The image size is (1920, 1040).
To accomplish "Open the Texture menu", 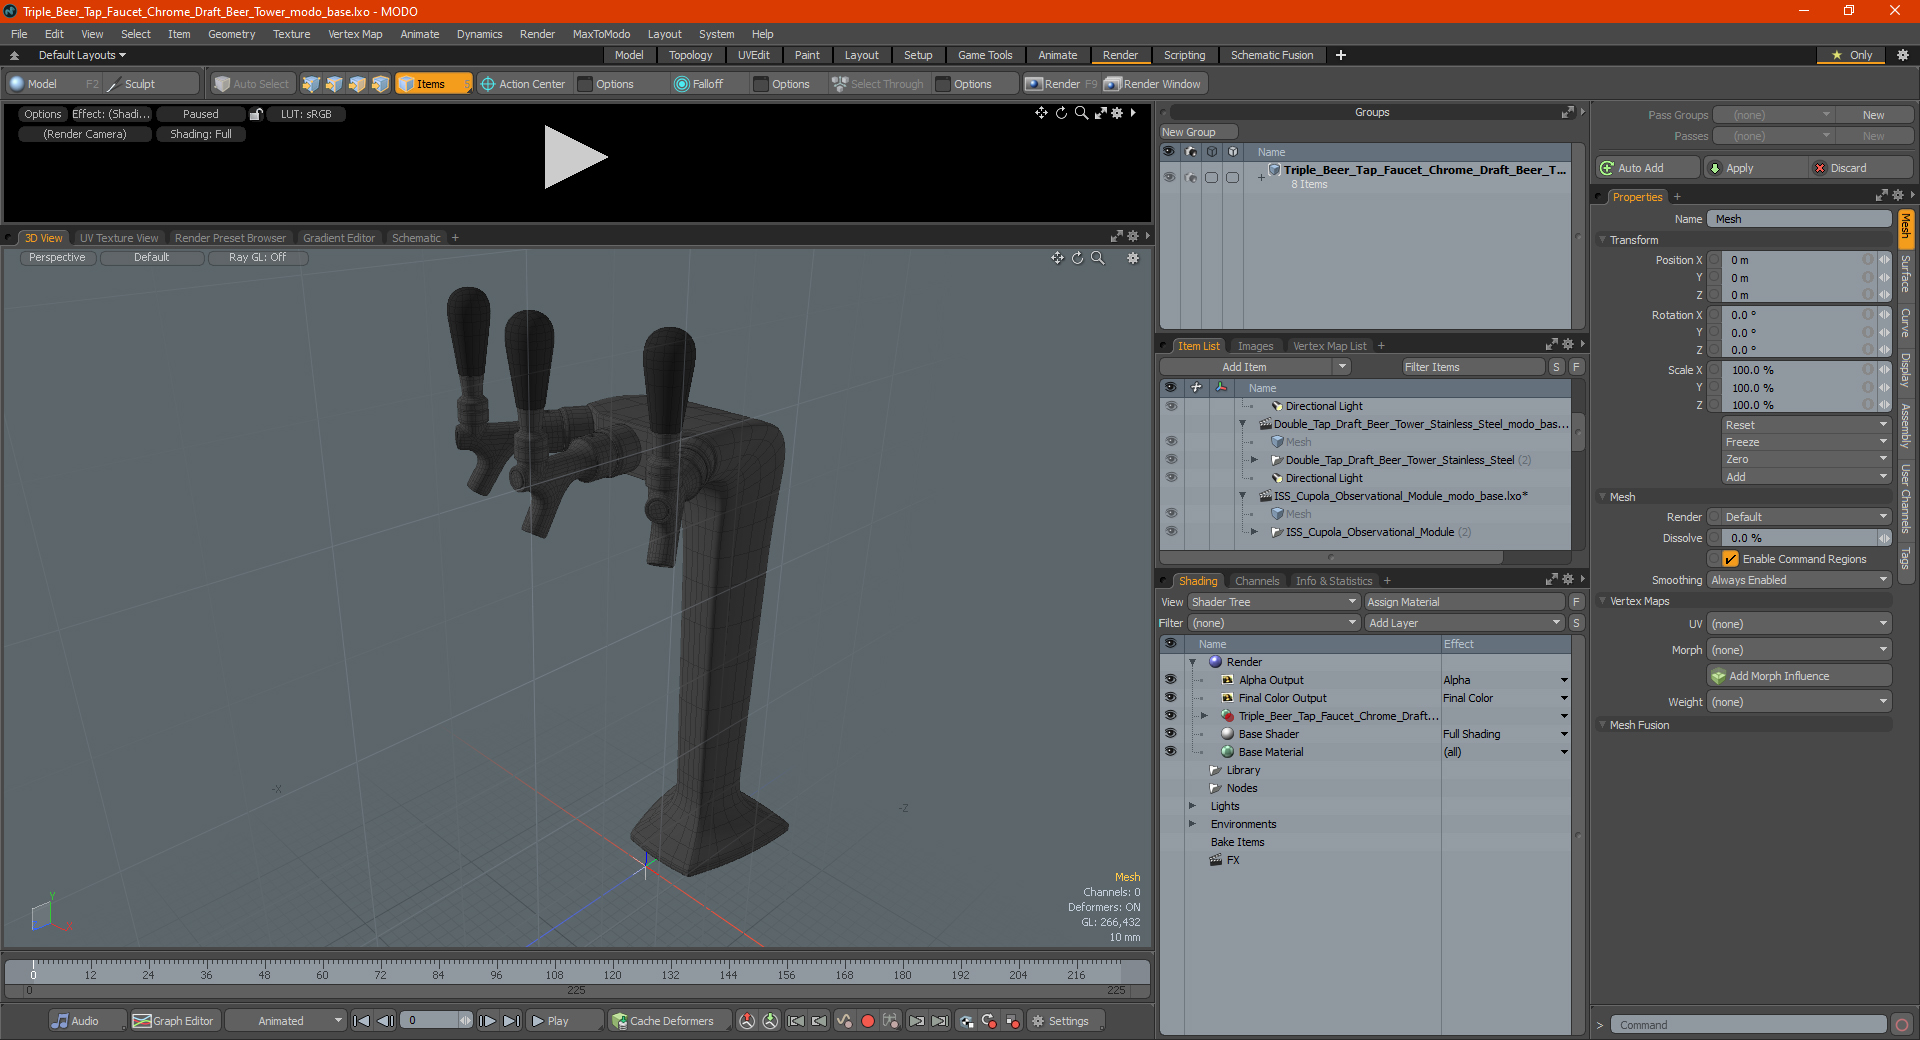I will pyautogui.click(x=291, y=34).
